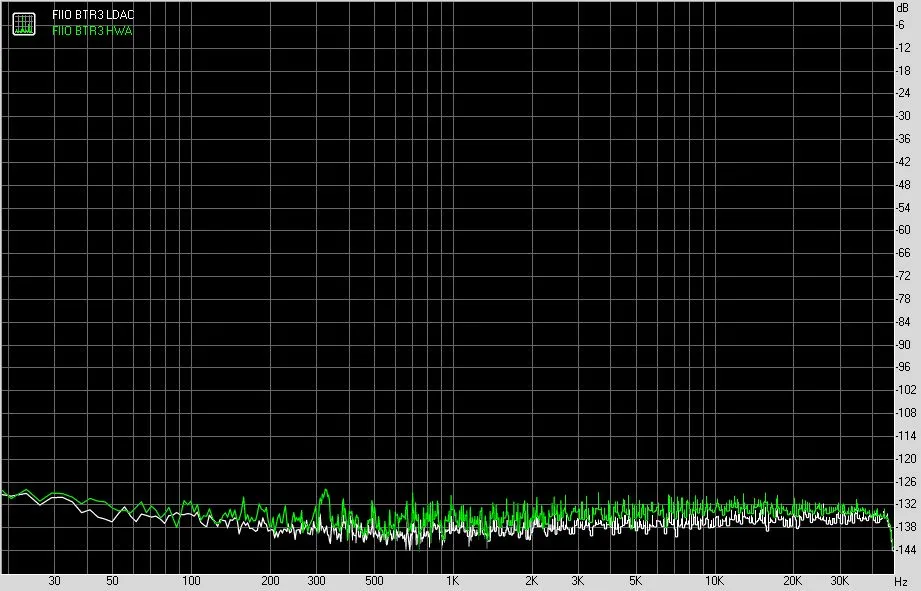Click the 10K frequency label
921x591 pixels.
(x=714, y=581)
